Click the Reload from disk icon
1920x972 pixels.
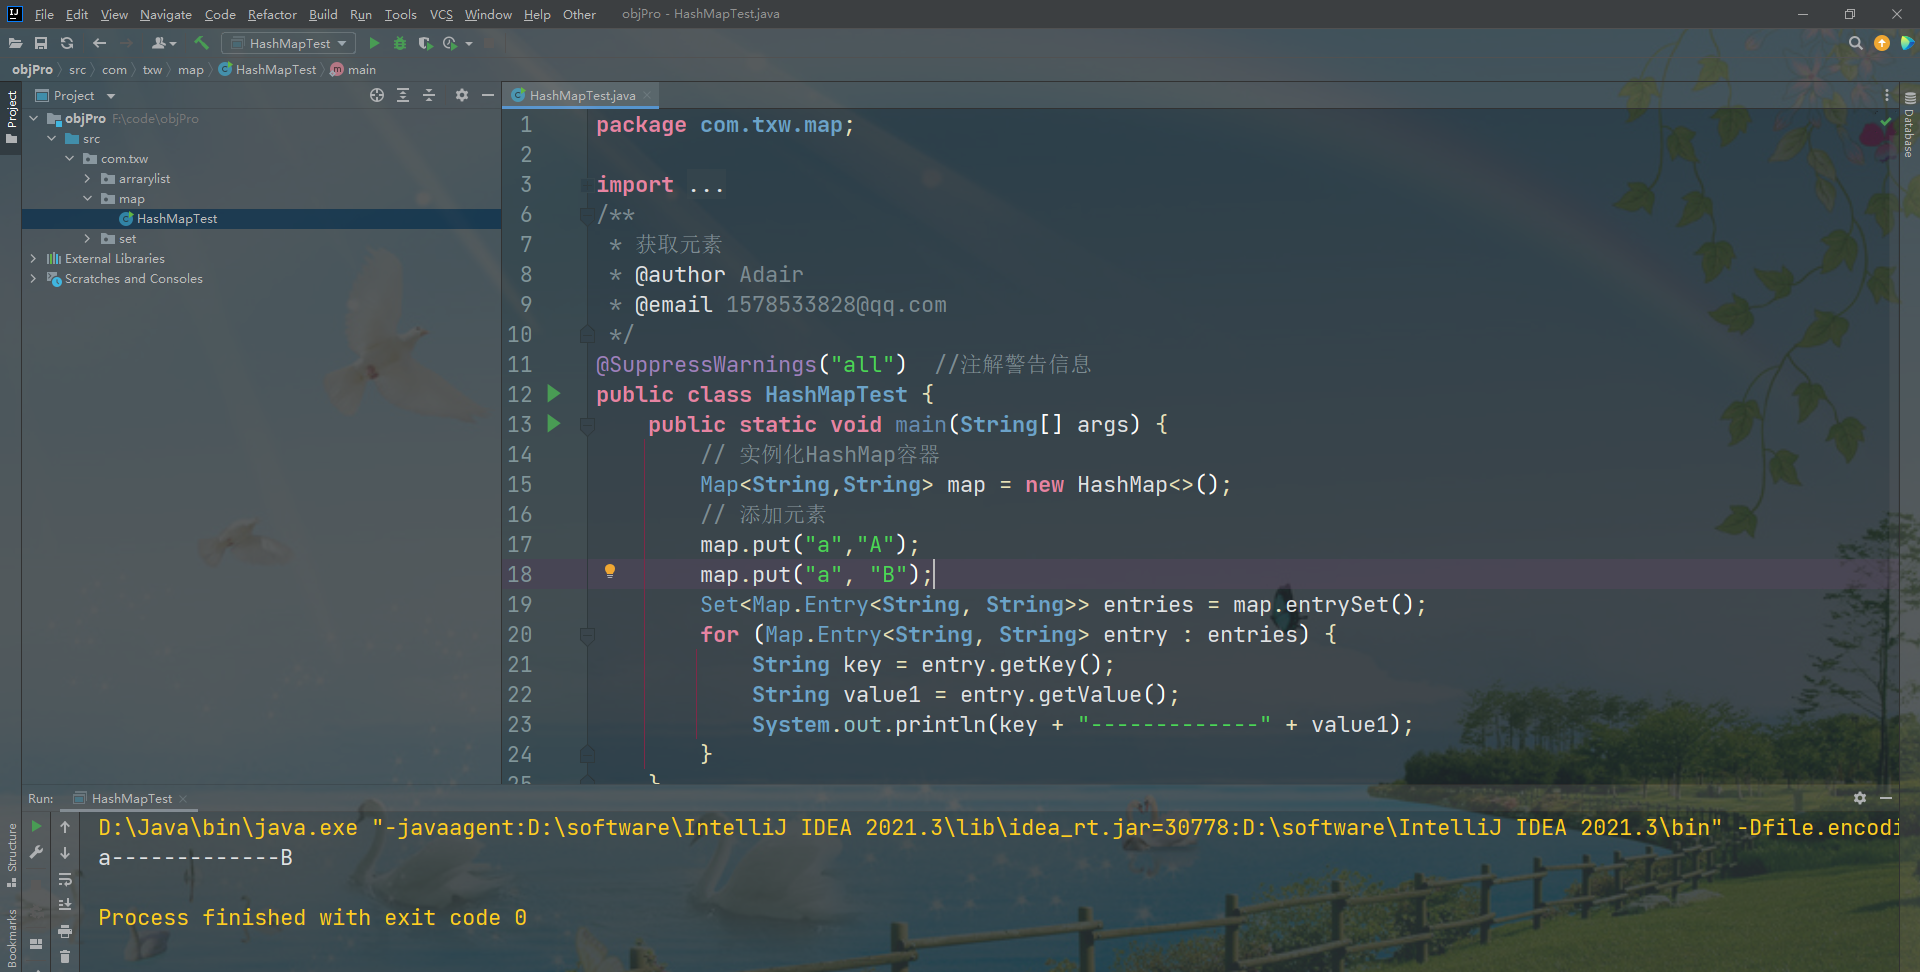(x=67, y=43)
